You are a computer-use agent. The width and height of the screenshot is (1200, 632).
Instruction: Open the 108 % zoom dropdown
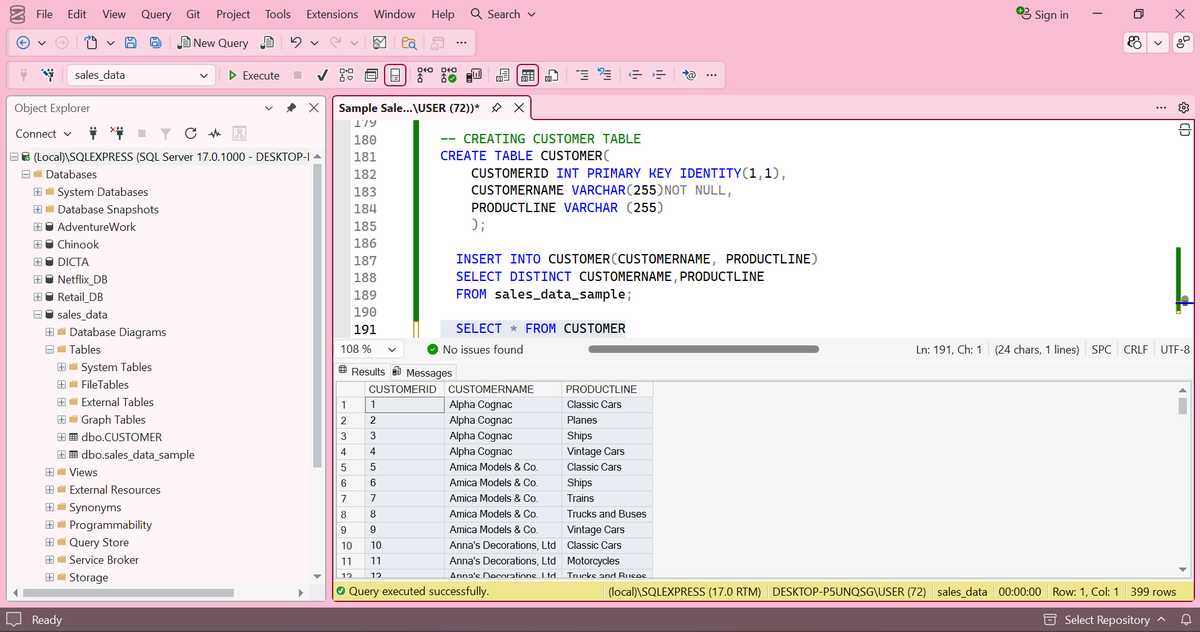coord(390,349)
